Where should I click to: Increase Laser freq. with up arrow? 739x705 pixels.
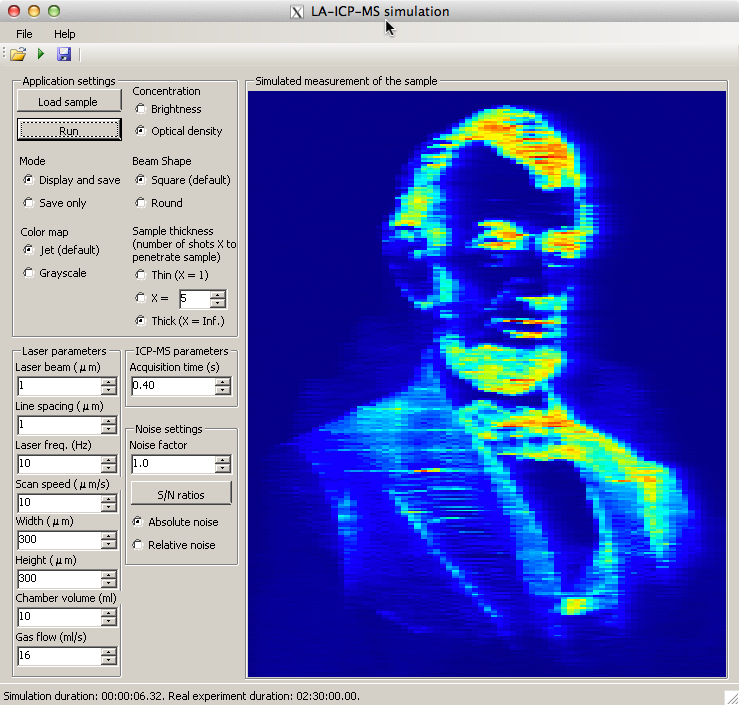[x=109, y=459]
